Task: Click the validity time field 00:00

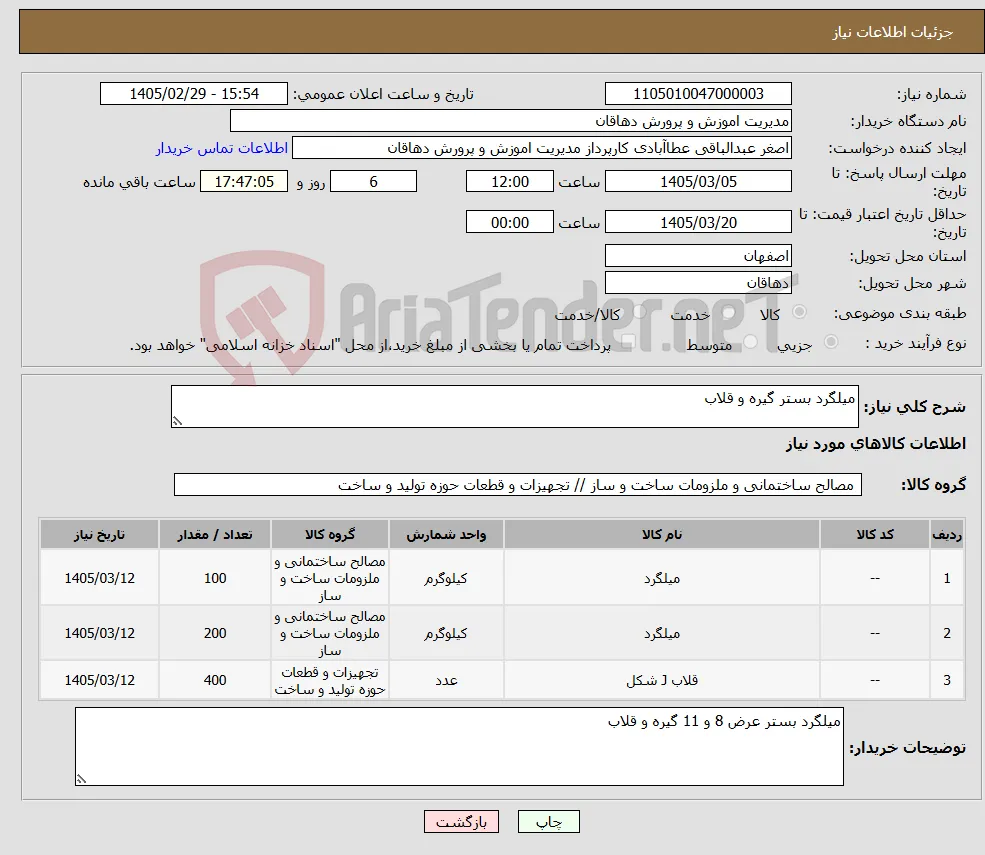Action: [509, 222]
